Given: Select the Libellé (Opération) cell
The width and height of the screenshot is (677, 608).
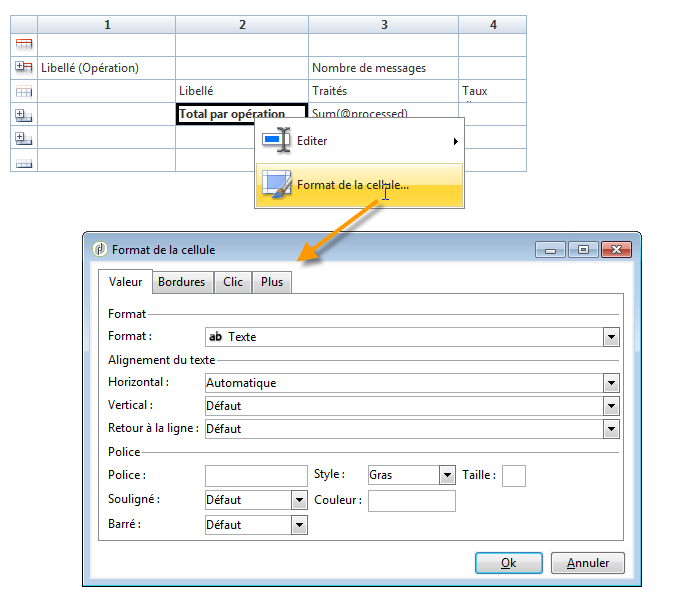Looking at the screenshot, I should [107, 68].
